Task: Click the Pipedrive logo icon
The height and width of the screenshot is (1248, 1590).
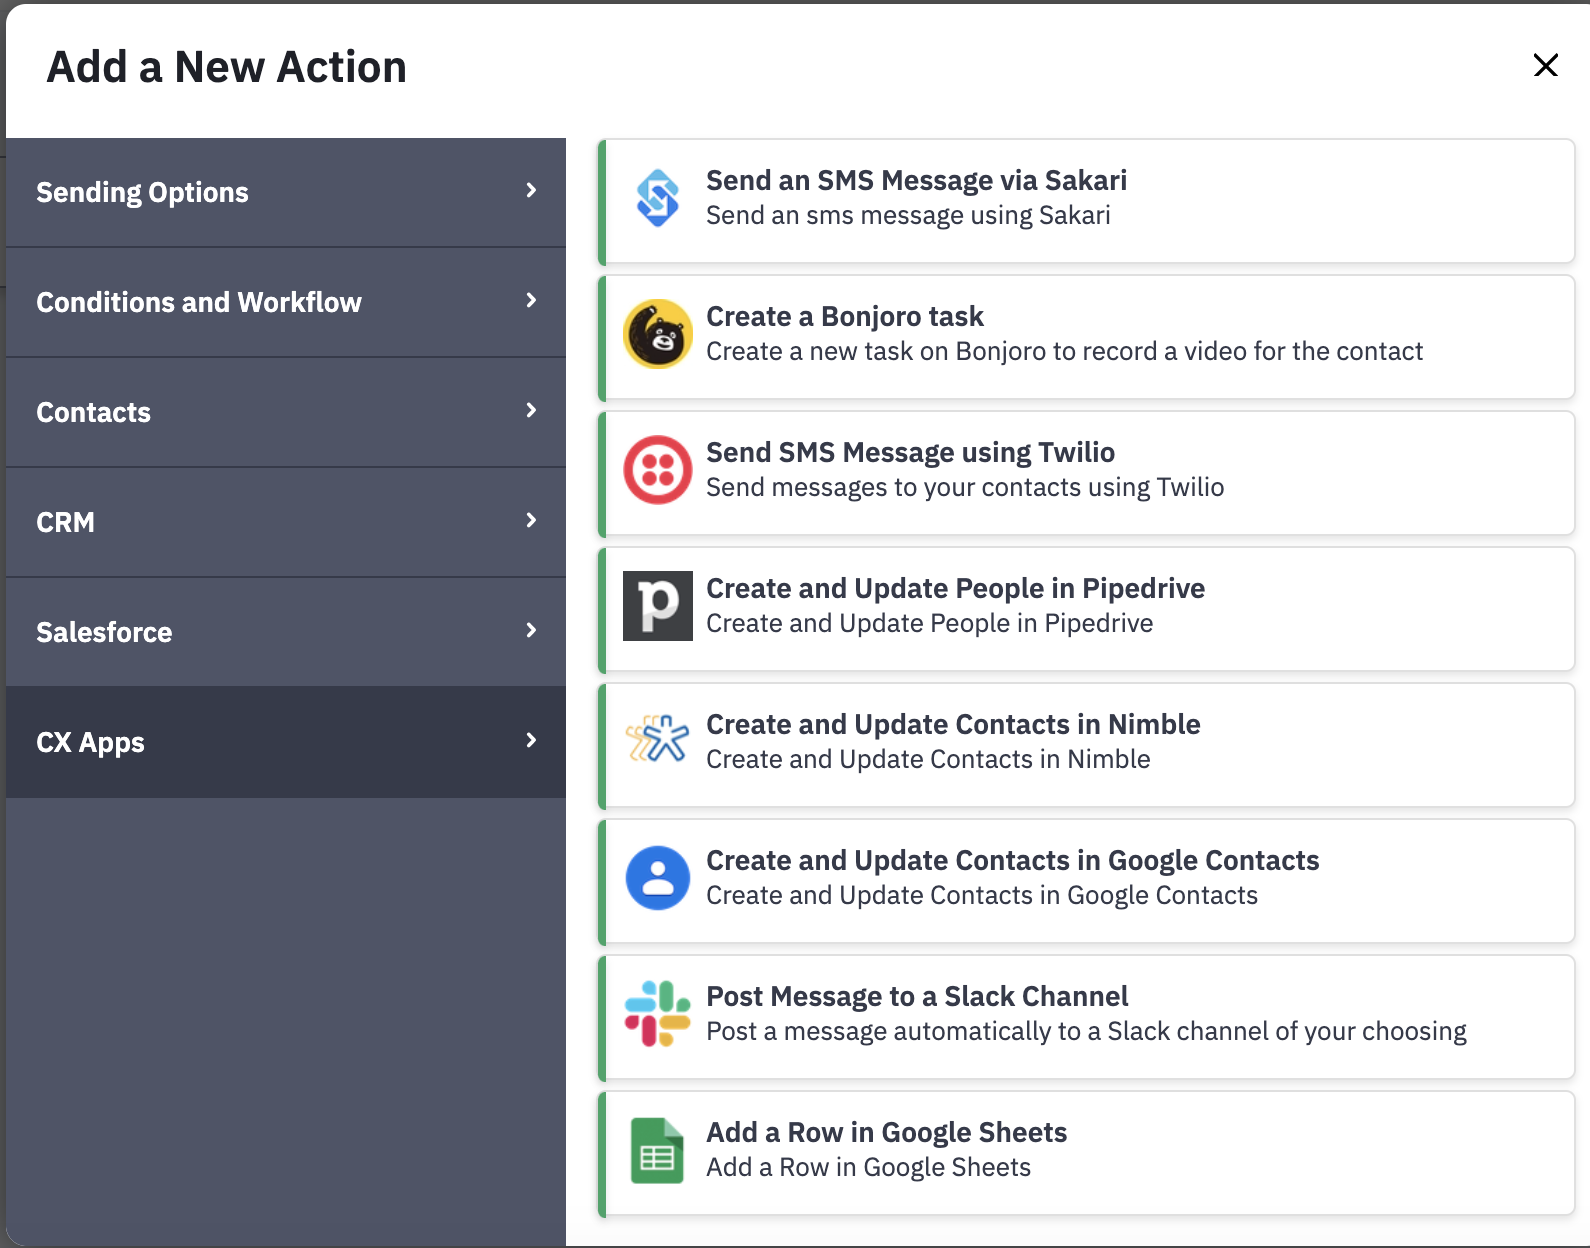Action: 658,606
